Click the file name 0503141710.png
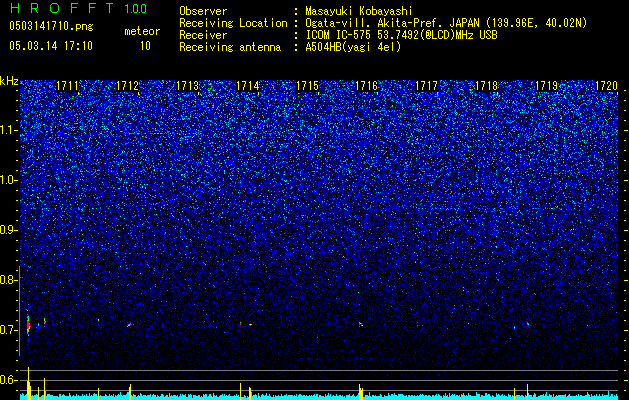This screenshot has width=629, height=400. point(51,26)
